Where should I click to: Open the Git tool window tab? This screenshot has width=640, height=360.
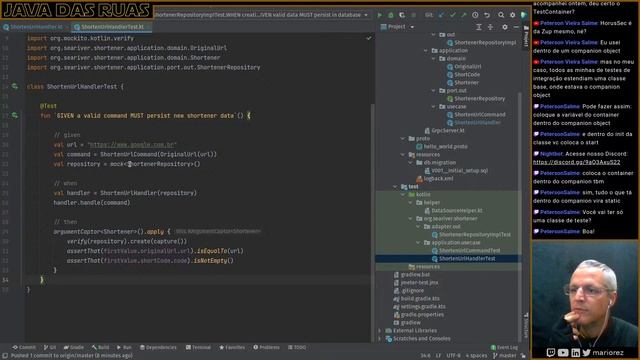pyautogui.click(x=50, y=347)
